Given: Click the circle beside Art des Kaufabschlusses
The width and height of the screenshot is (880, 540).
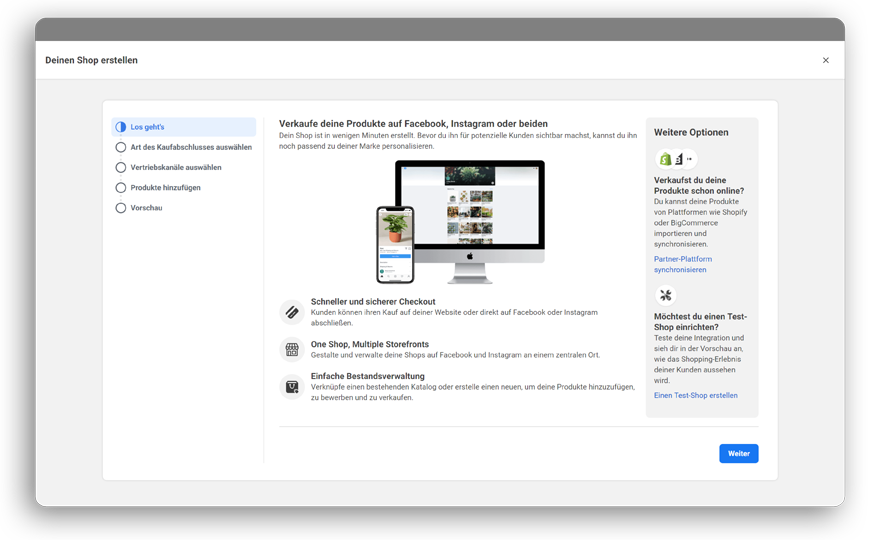Looking at the screenshot, I should (121, 147).
